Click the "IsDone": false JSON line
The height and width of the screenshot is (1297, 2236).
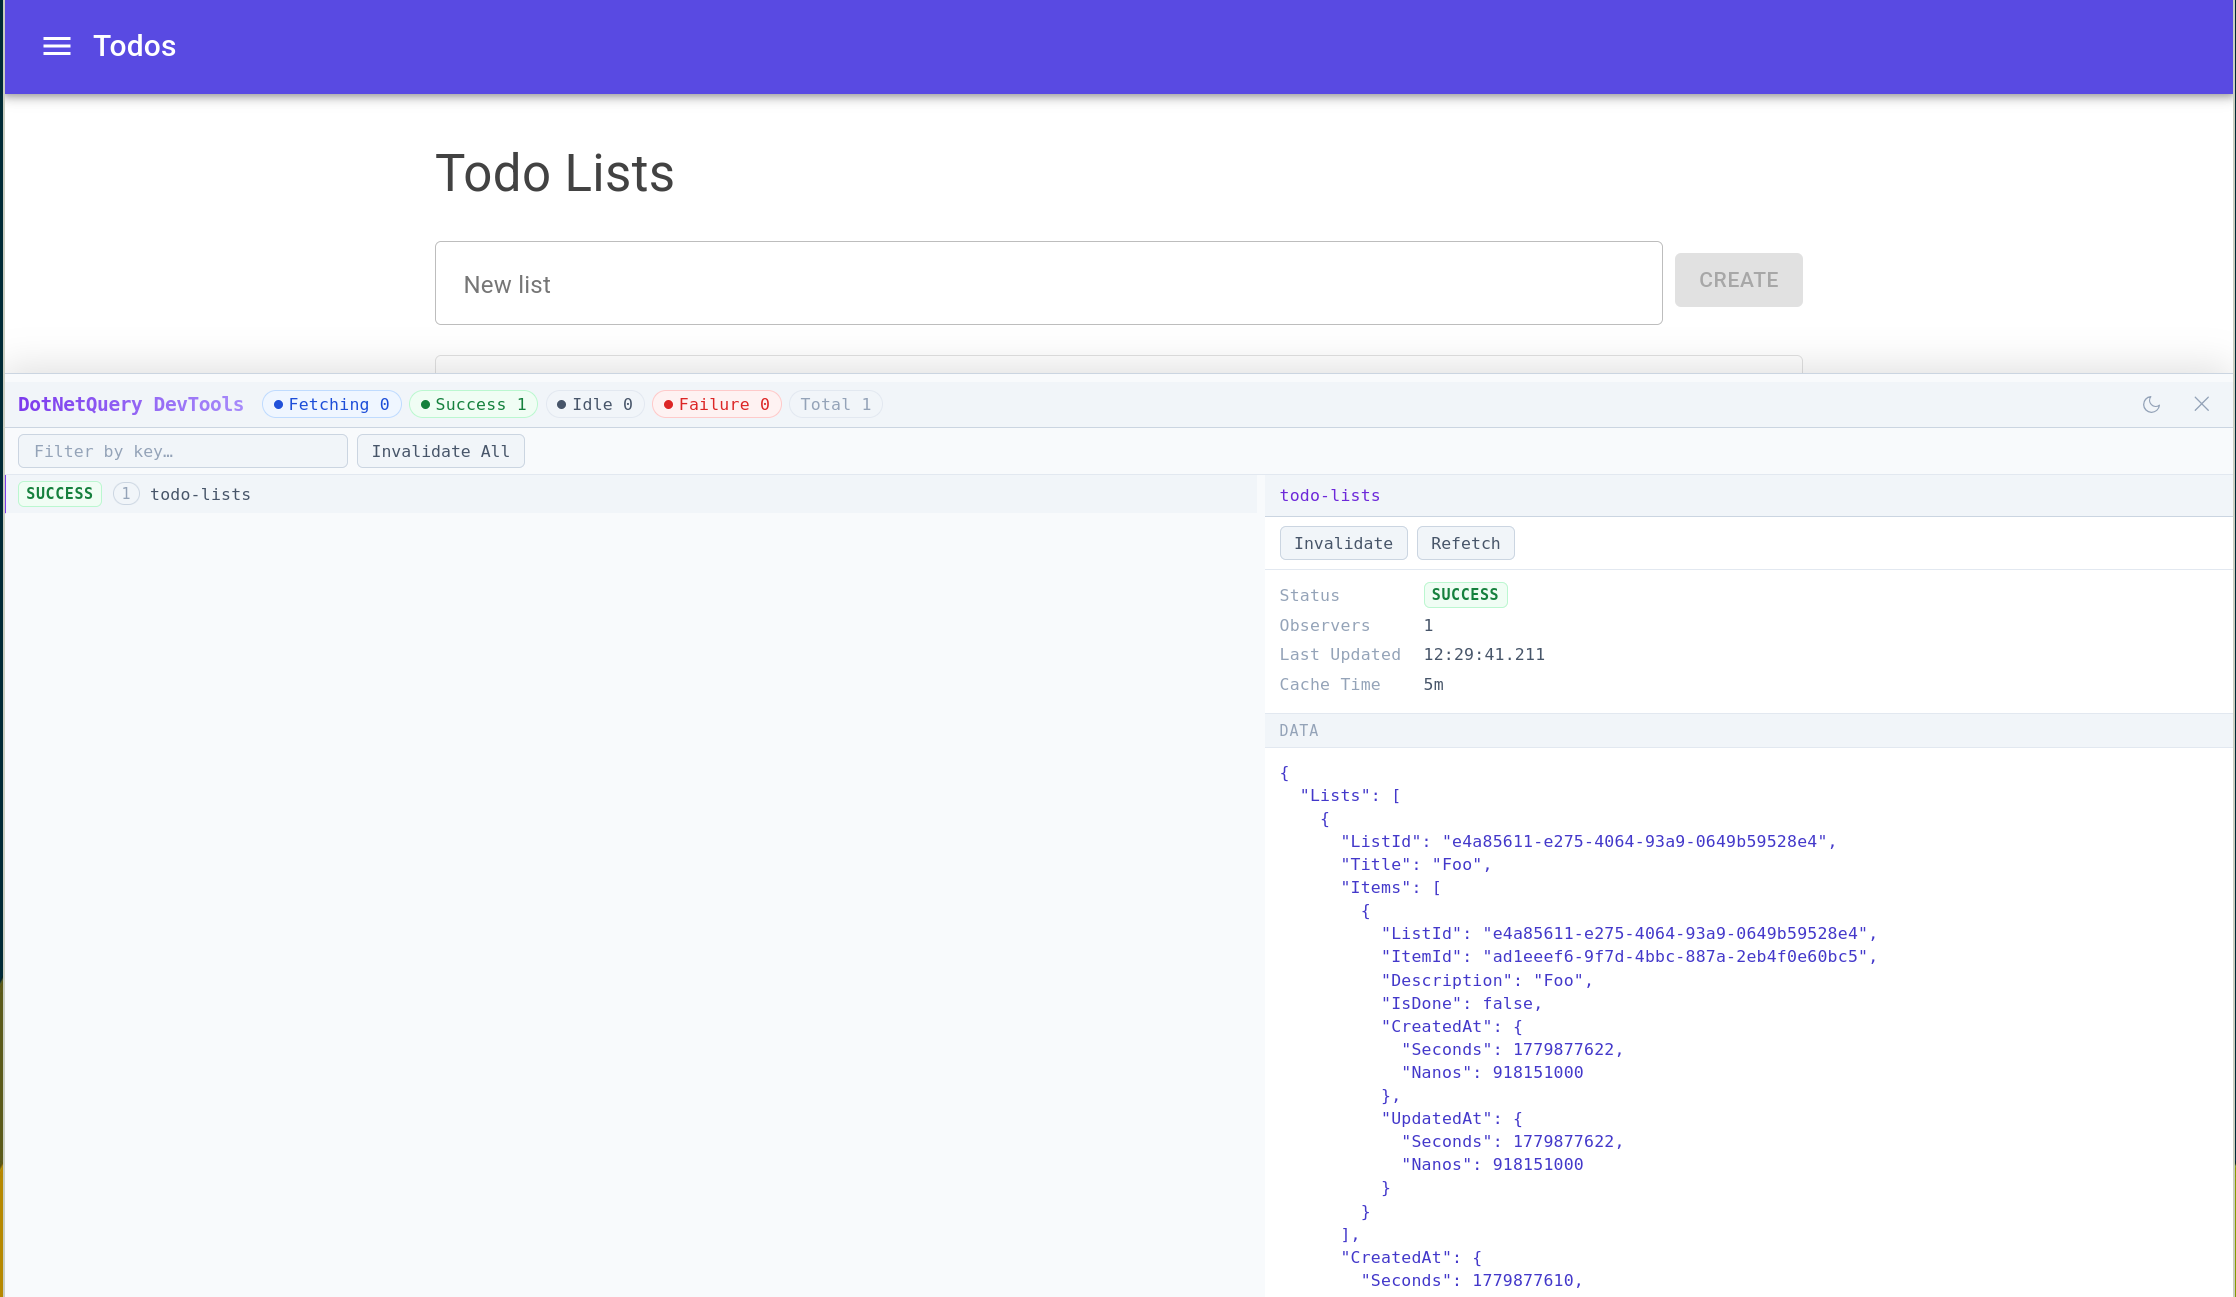1461,1004
